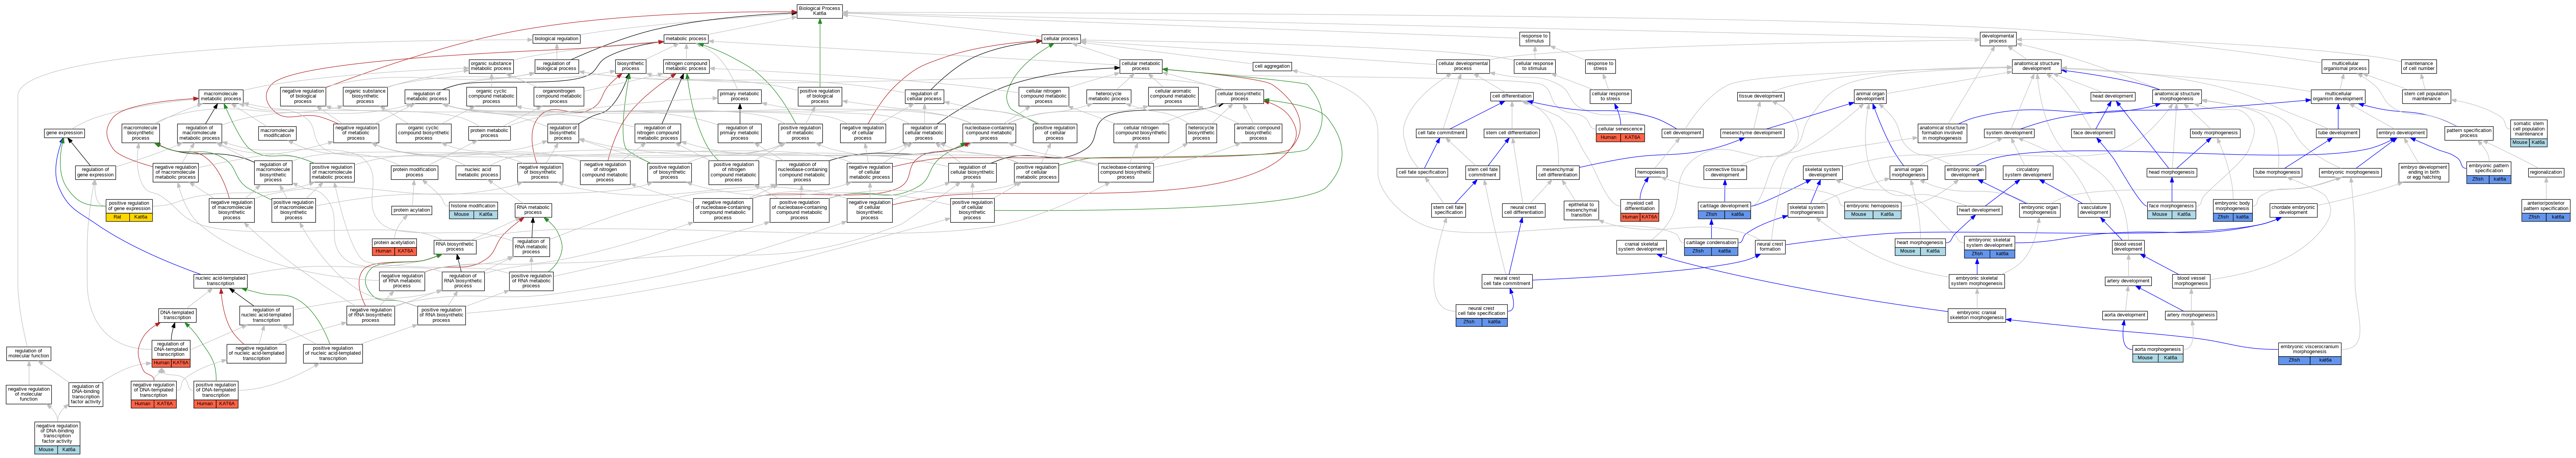Click the root node Biological Process Kat6a
The height and width of the screenshot is (458, 2576).
[819, 11]
